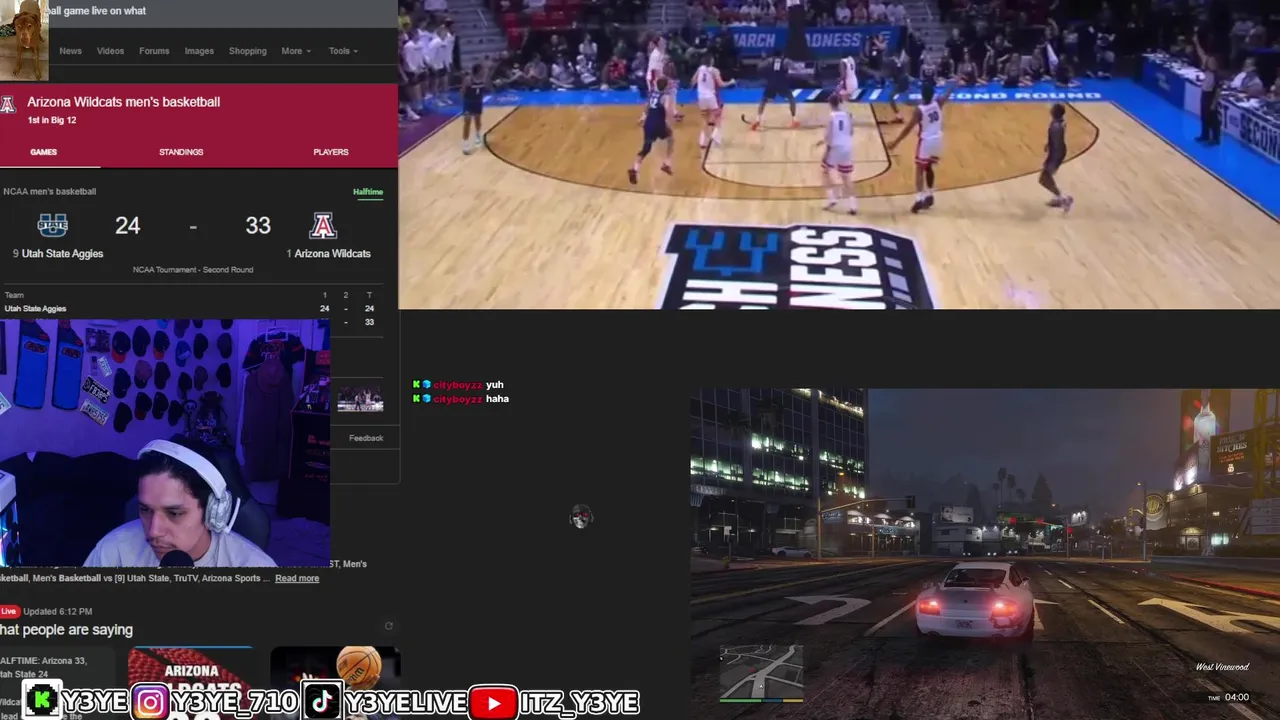
Task: Click the Feedback link
Action: pos(366,438)
